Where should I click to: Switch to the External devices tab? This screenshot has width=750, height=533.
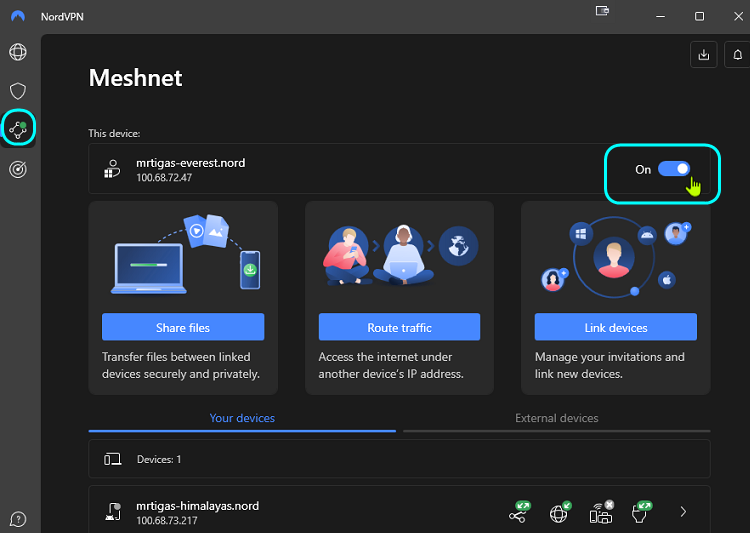tap(557, 418)
